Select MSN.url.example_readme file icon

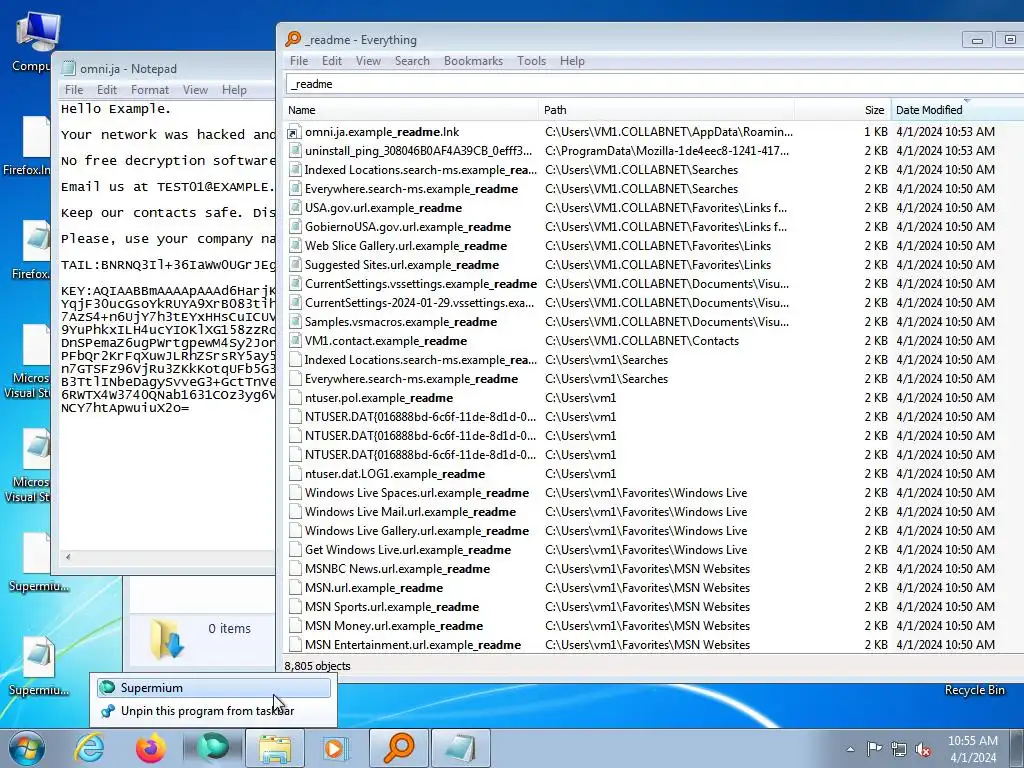(x=295, y=587)
